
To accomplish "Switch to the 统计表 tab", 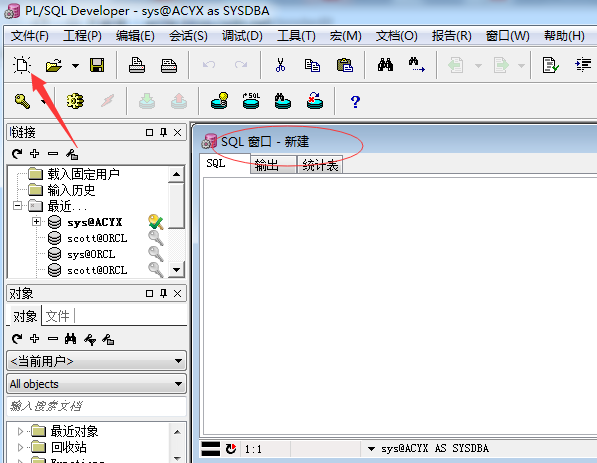I will tap(320, 165).
